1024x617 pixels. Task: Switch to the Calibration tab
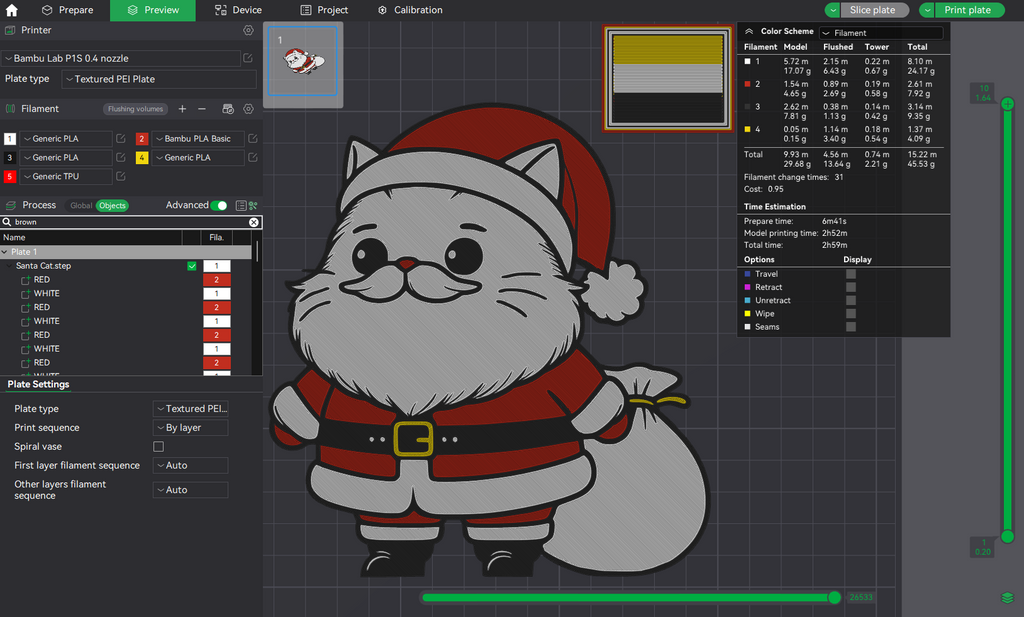[x=410, y=10]
